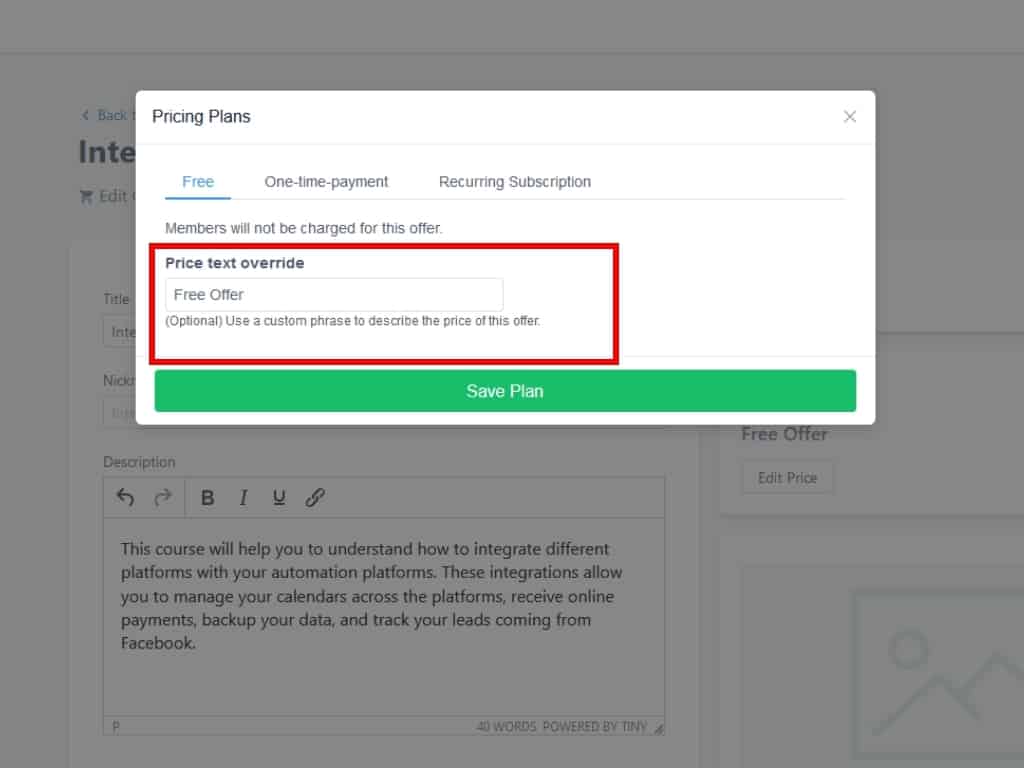The image size is (1024, 768).
Task: Close the Pricing Plans dialog
Action: [x=850, y=117]
